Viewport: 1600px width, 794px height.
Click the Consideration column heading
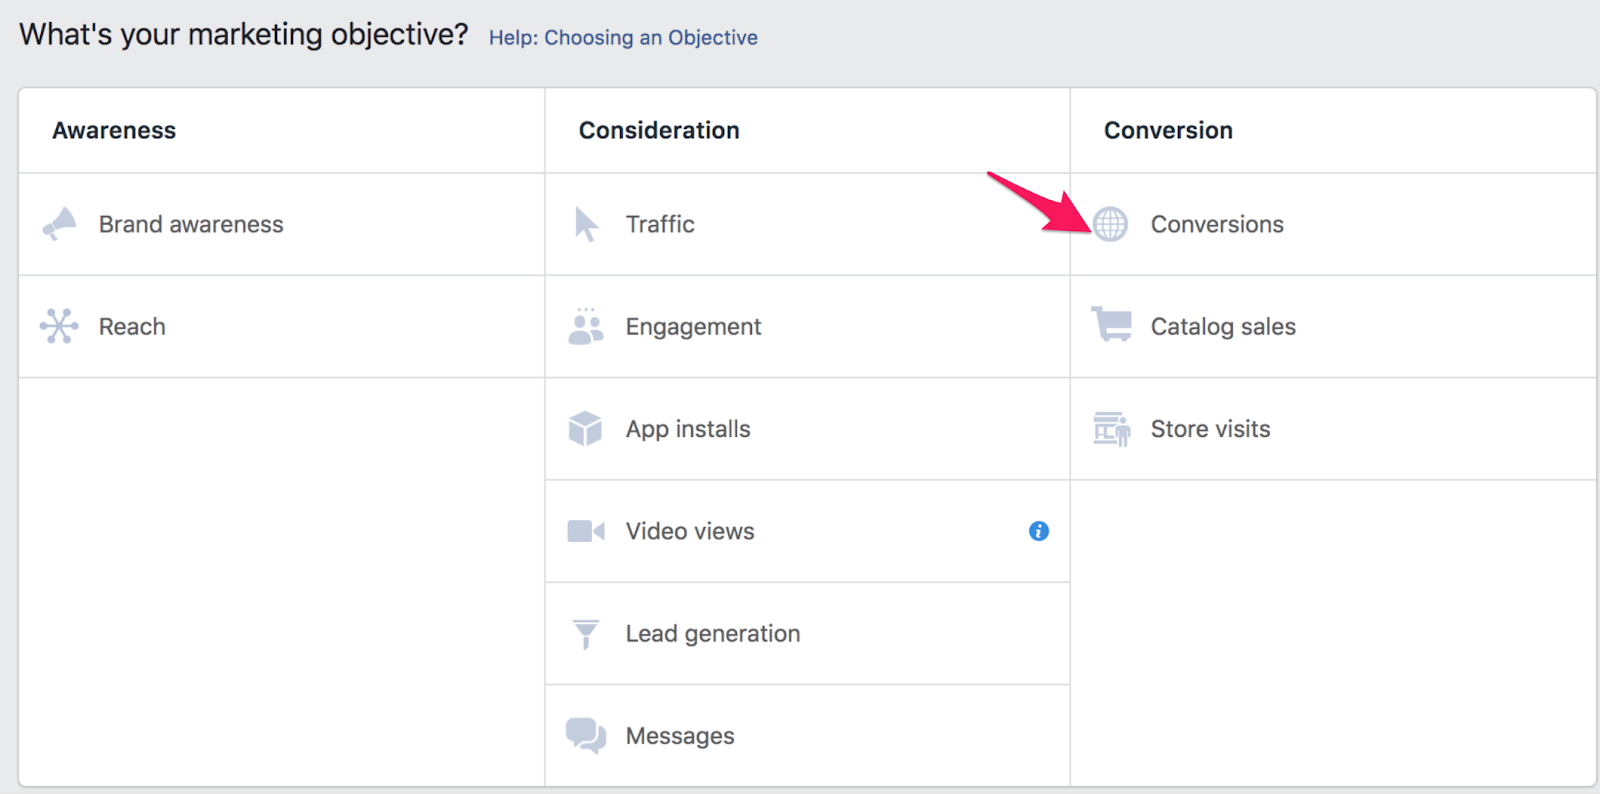point(659,130)
